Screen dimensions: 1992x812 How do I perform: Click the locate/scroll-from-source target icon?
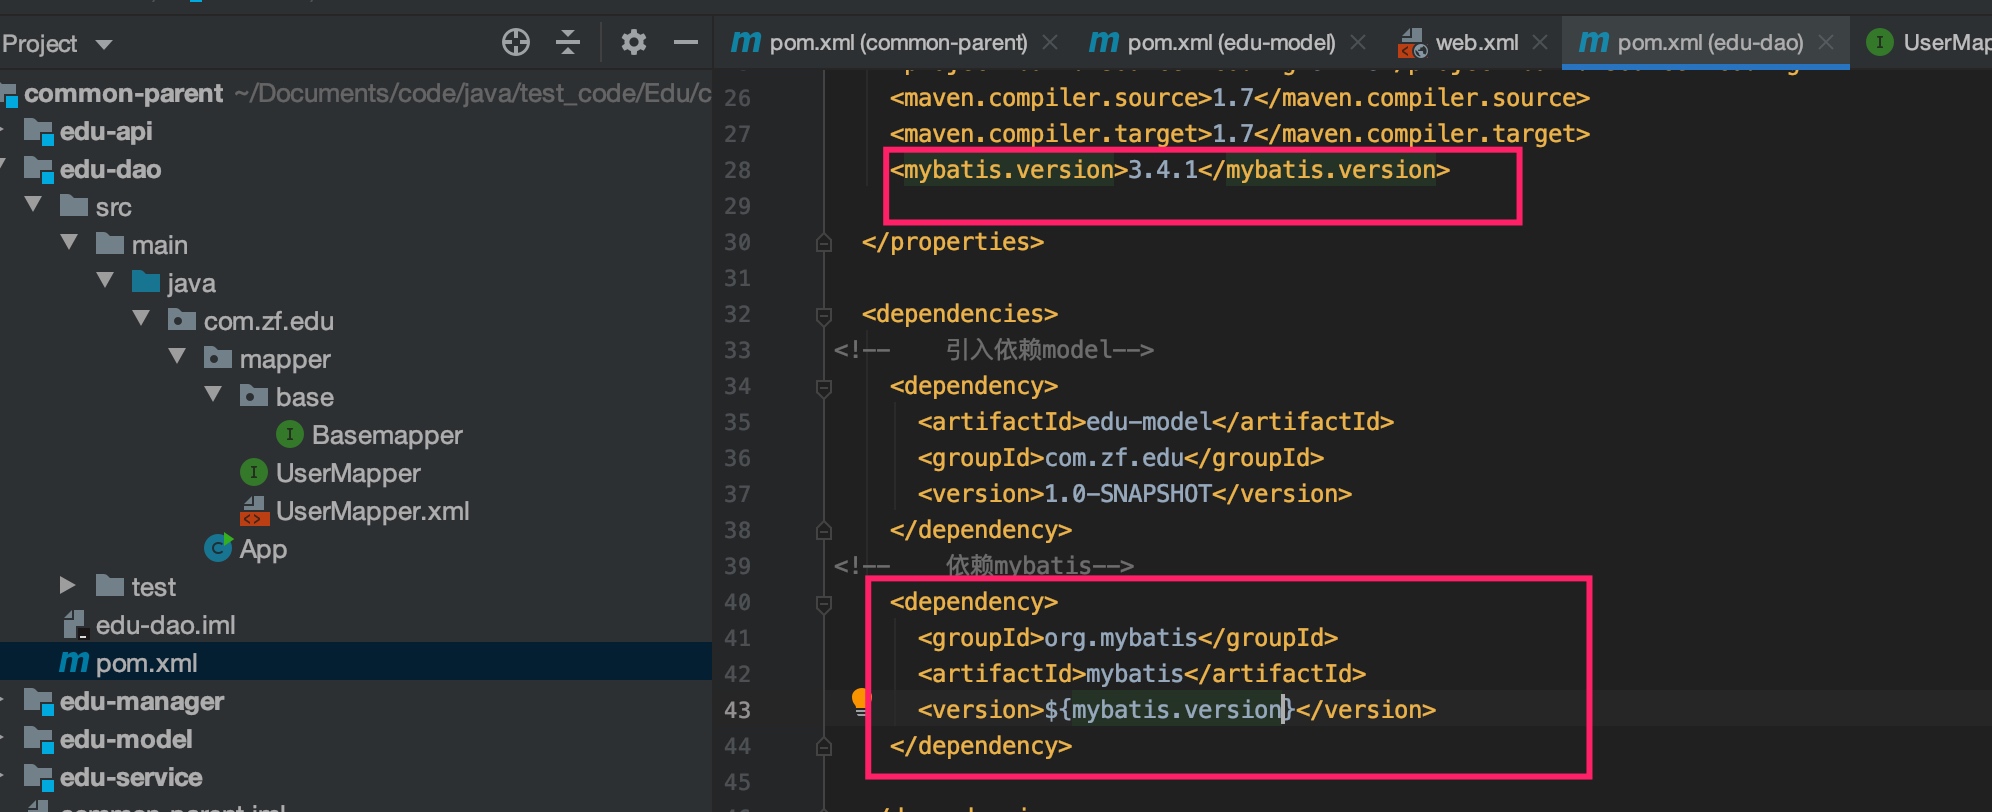pyautogui.click(x=515, y=42)
